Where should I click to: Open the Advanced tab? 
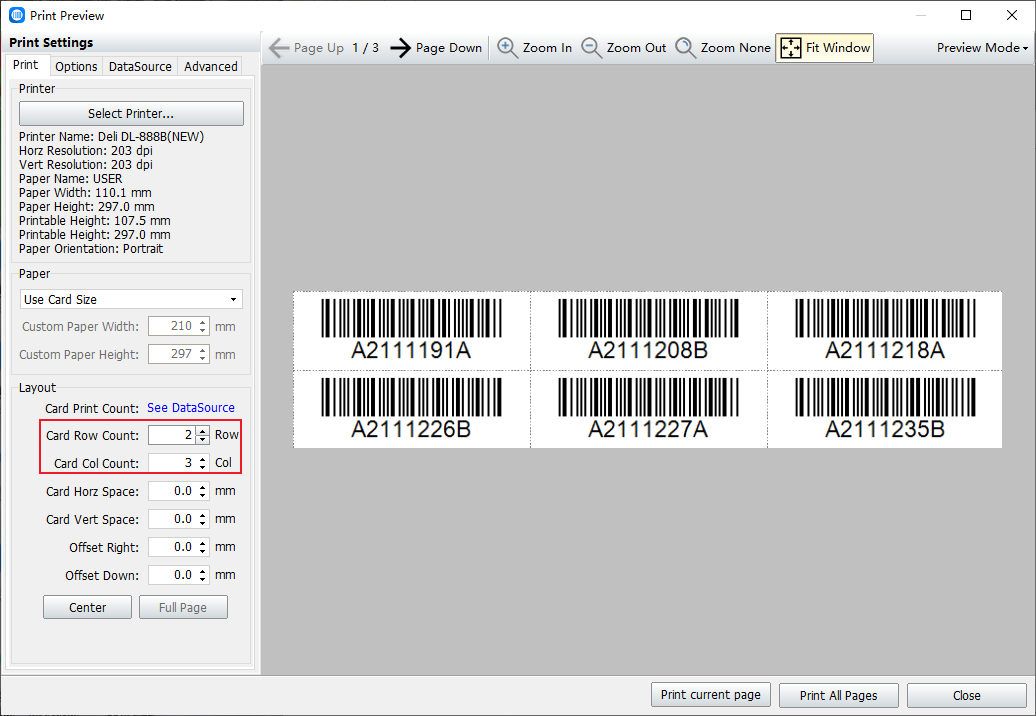coord(211,66)
